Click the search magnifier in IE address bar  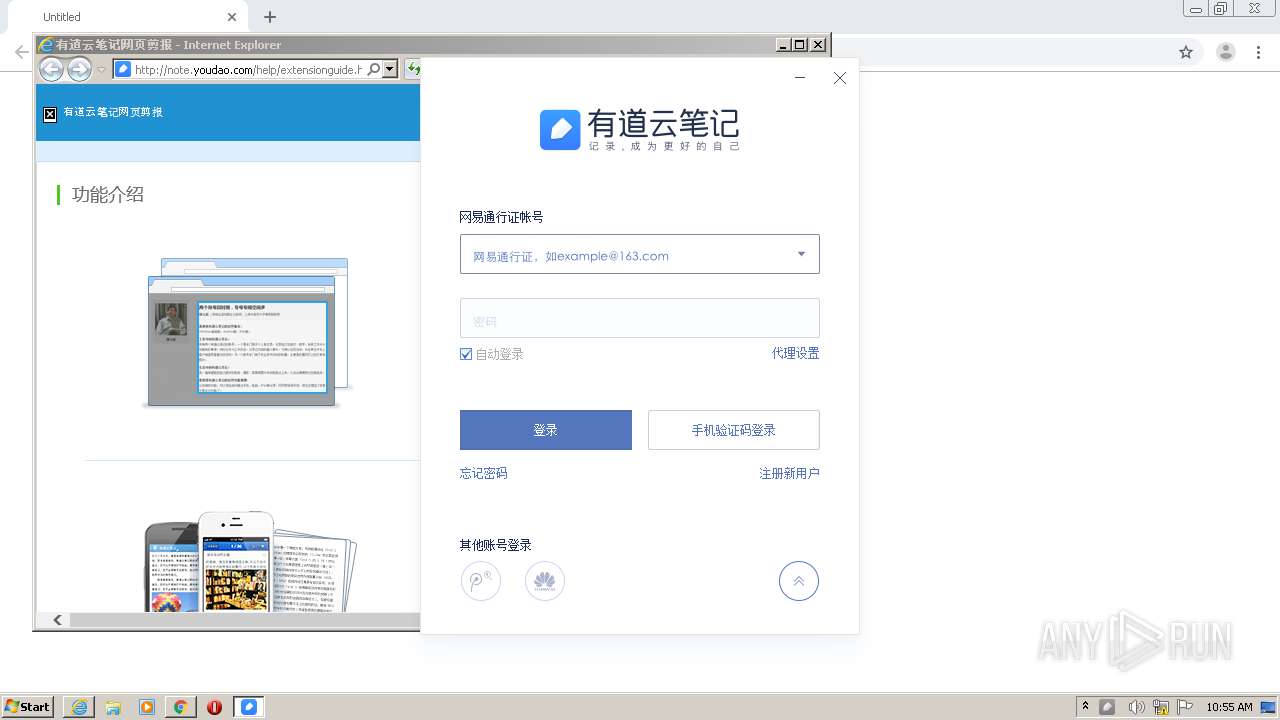click(x=374, y=69)
